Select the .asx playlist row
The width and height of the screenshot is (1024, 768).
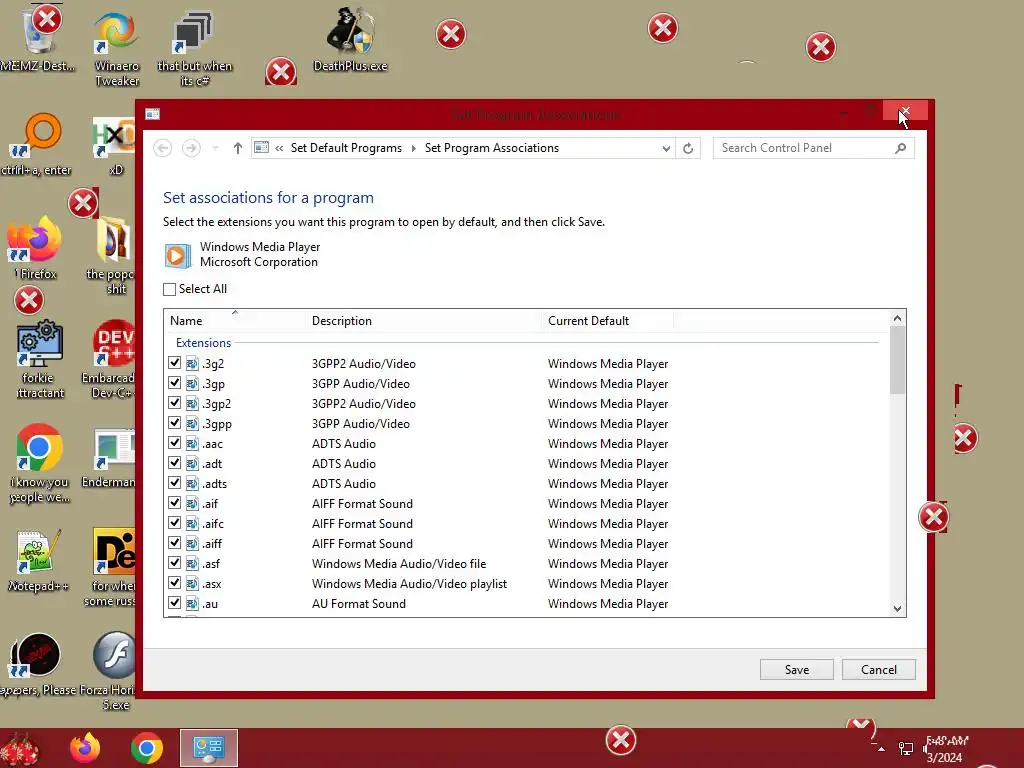tap(526, 584)
